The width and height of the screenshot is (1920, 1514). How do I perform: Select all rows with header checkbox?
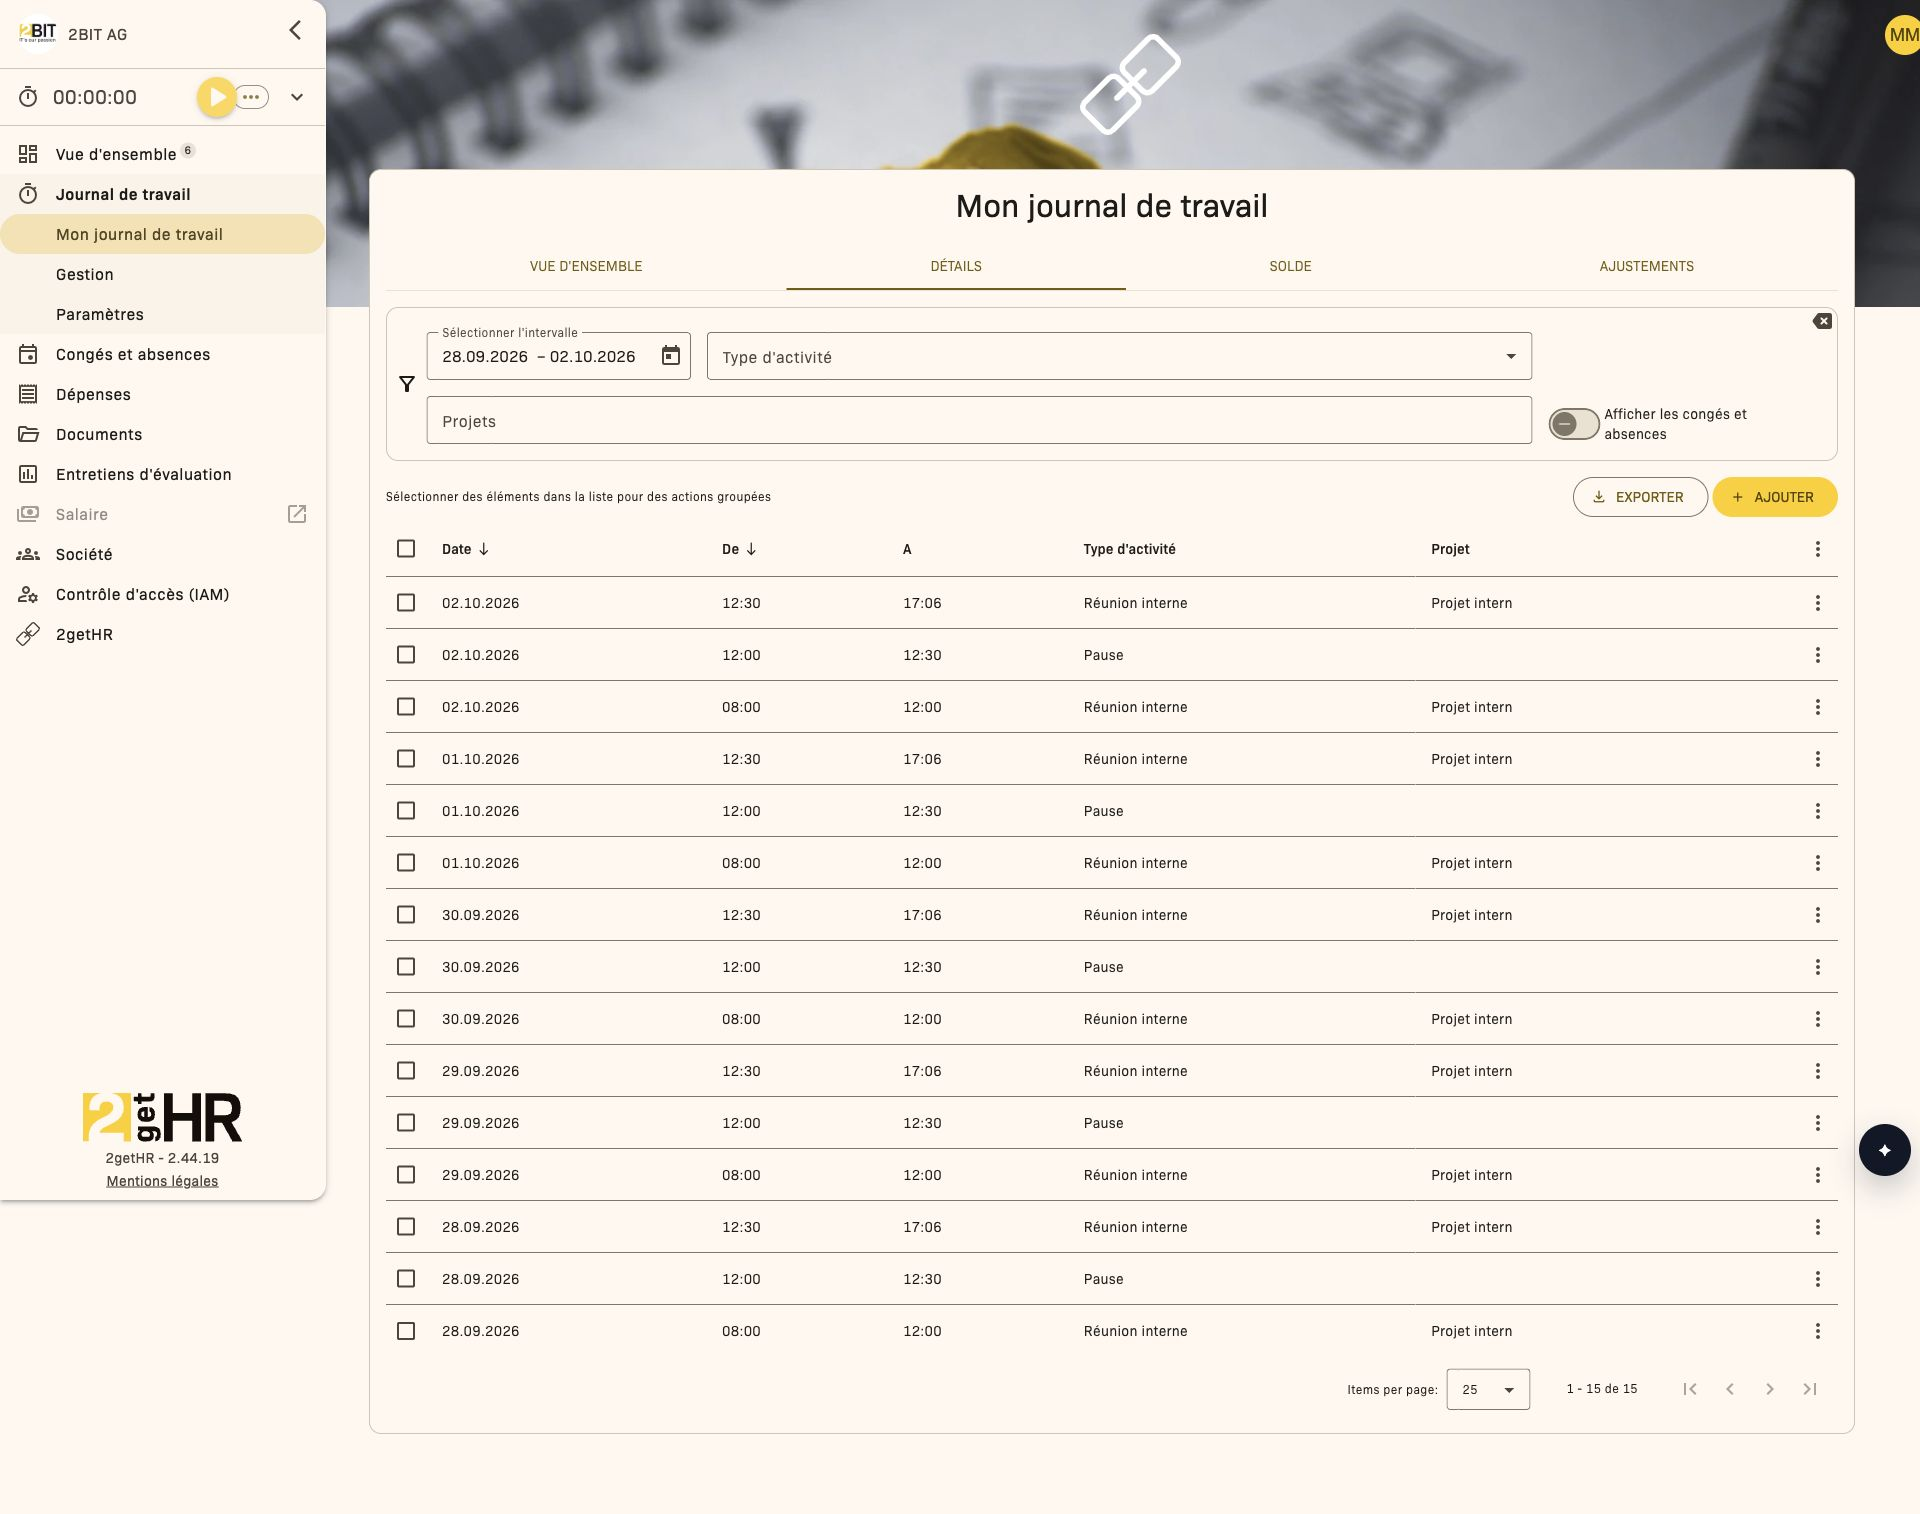point(406,549)
